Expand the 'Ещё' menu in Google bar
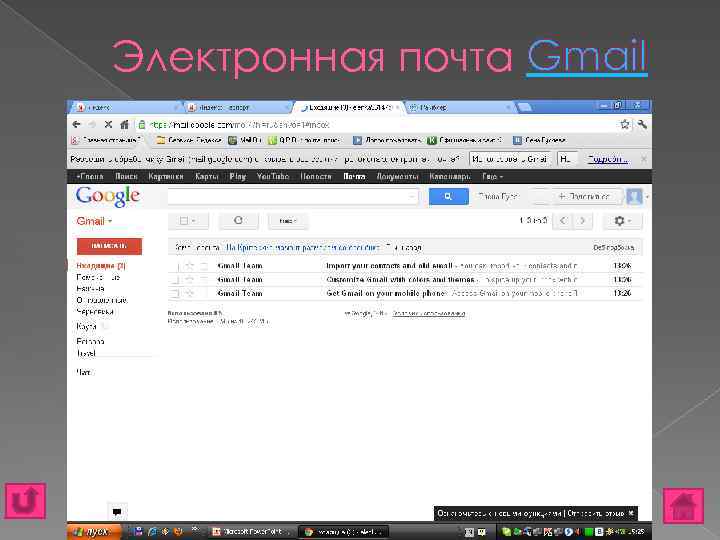Viewport: 720px width, 540px height. 492,176
